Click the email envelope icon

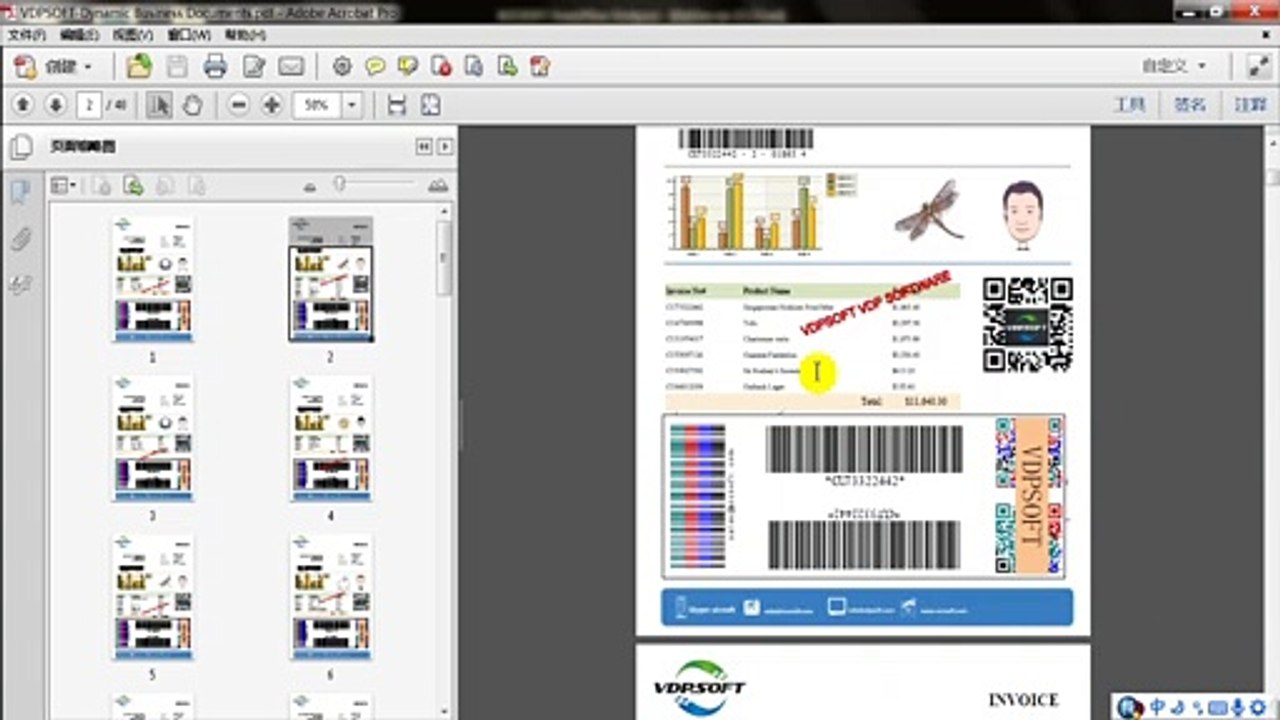291,67
